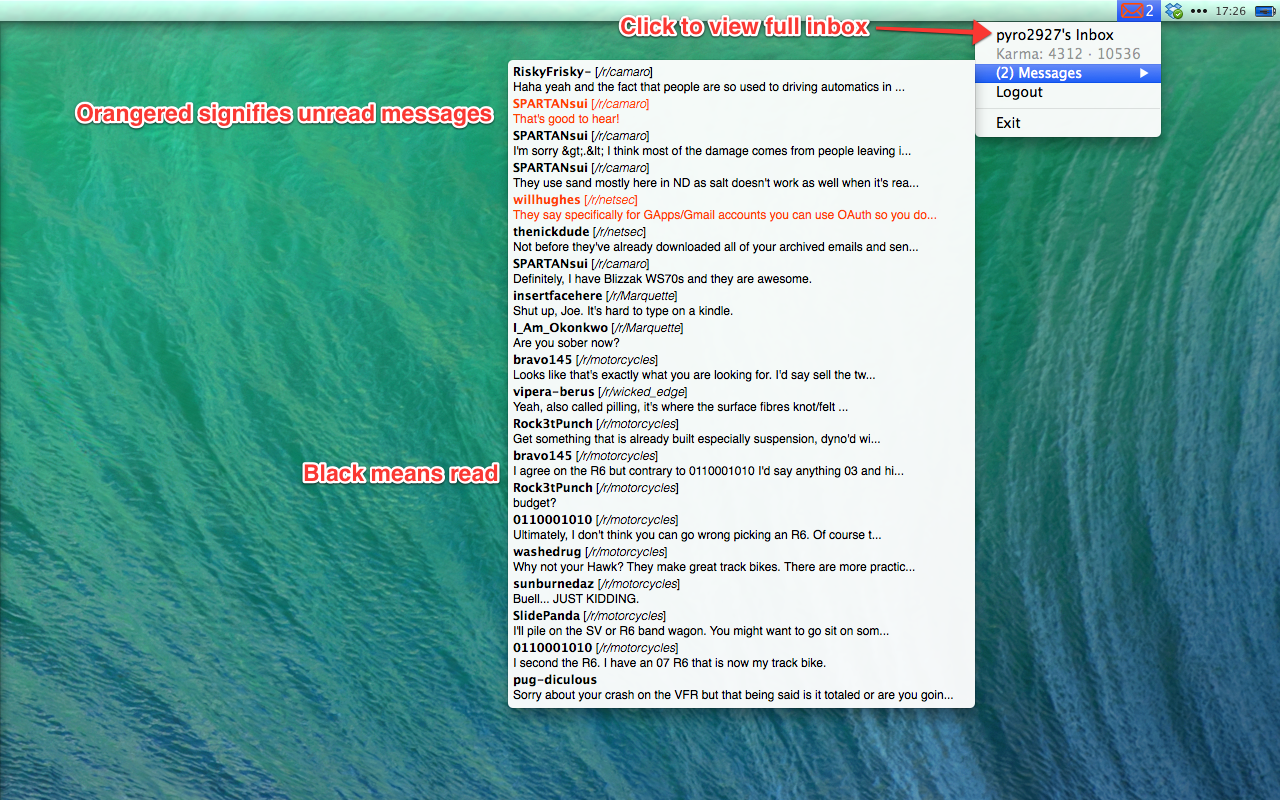Screen dimensions: 1280x800
Task: Select Exit in the dropdown menu
Action: [x=1008, y=123]
